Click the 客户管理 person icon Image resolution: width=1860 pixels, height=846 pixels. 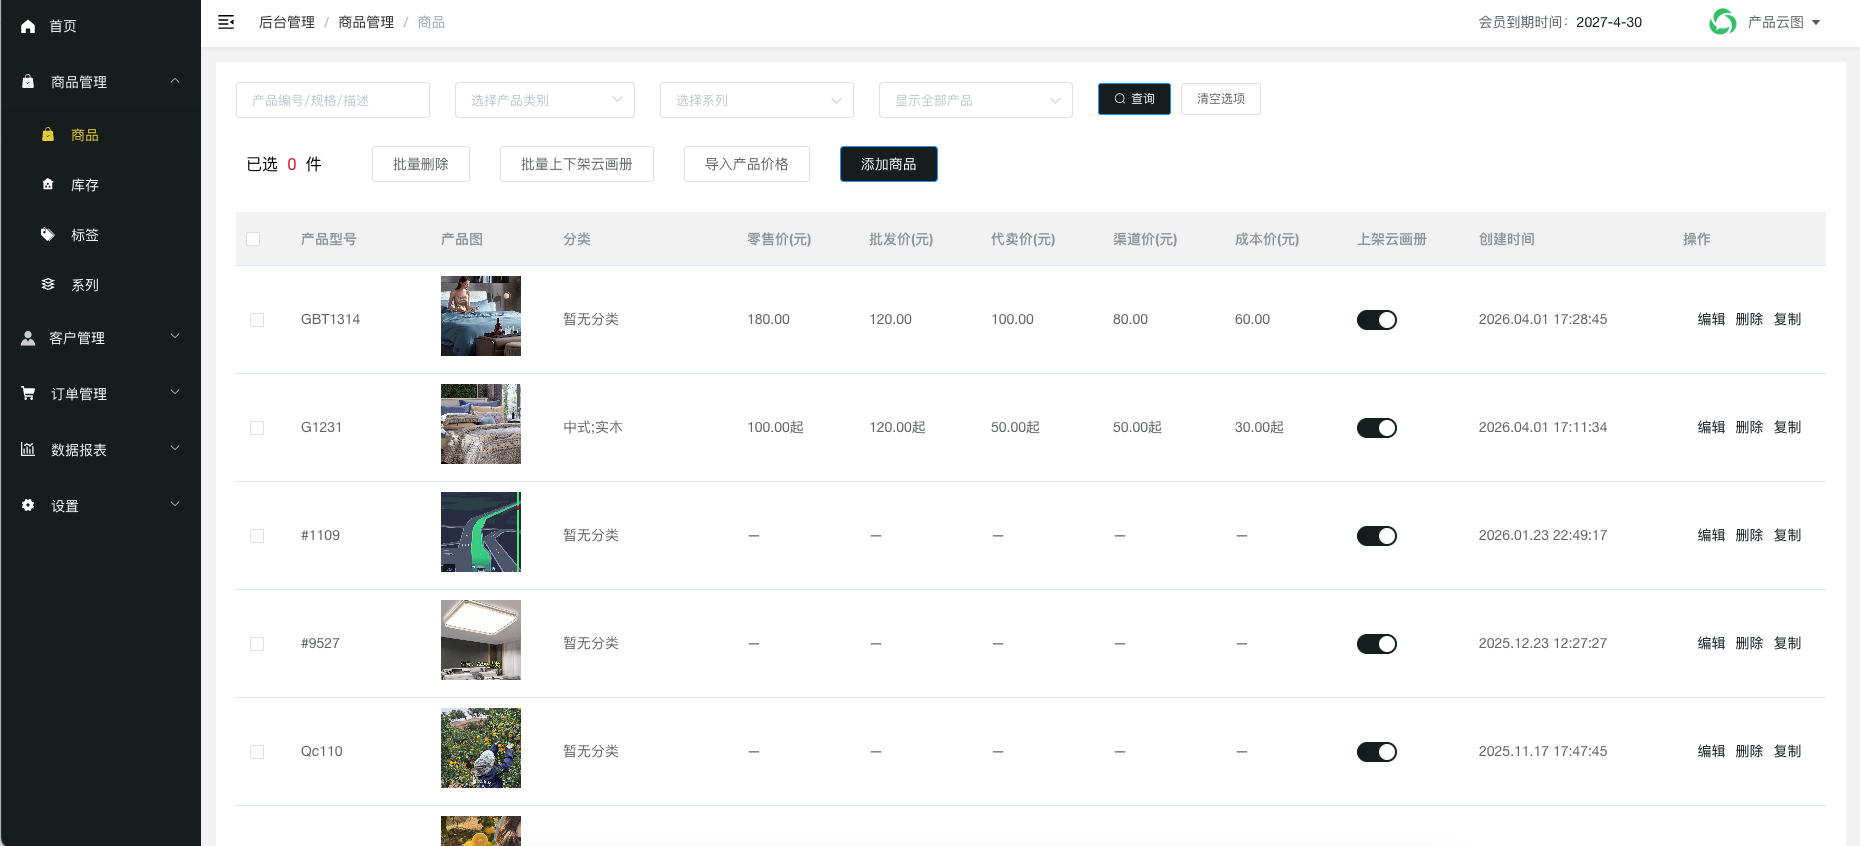28,338
